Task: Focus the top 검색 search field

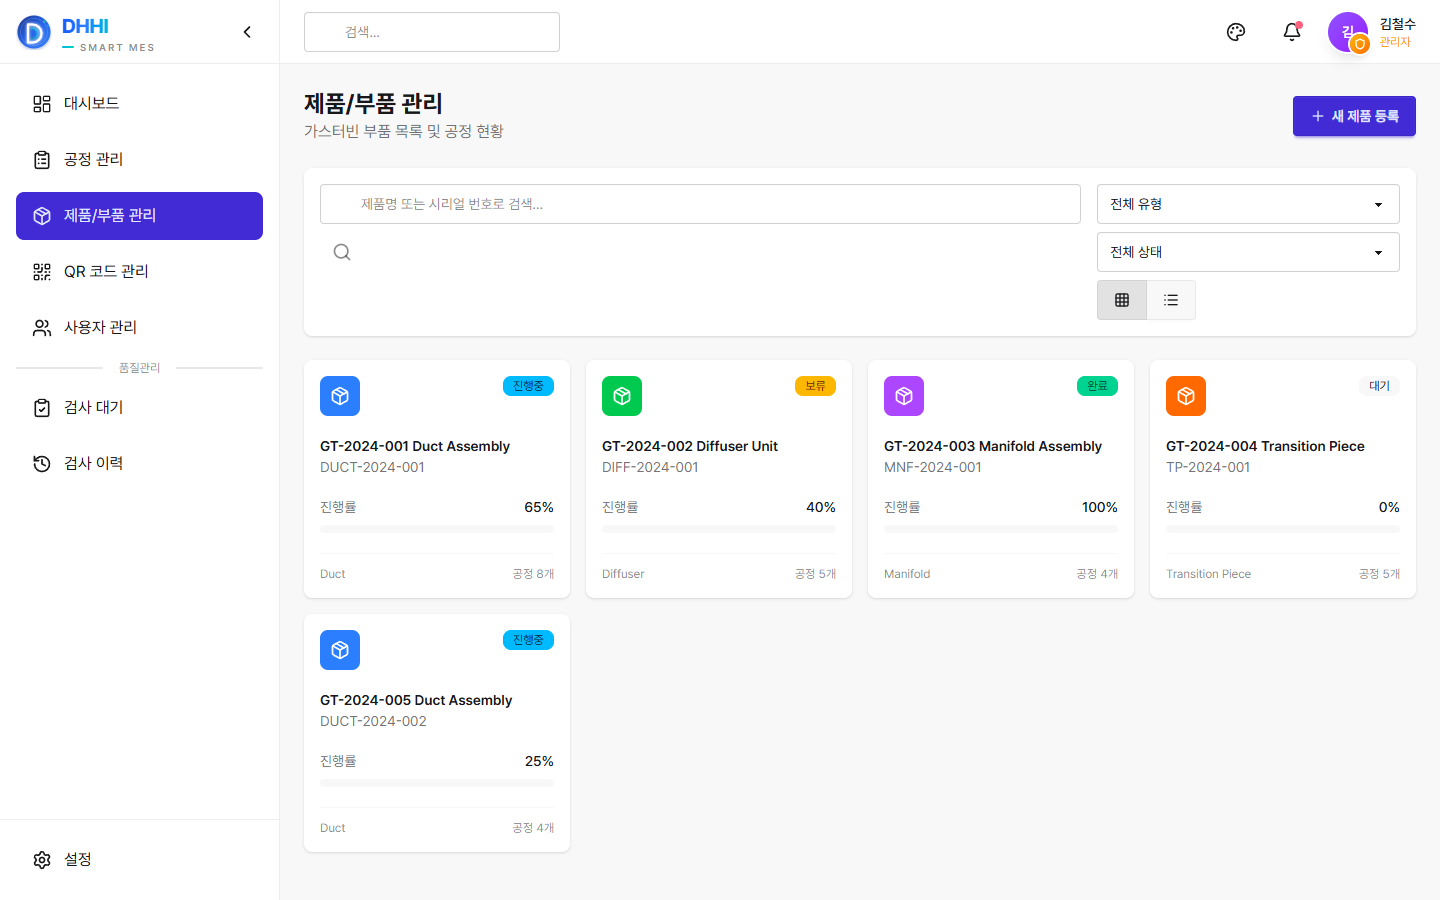Action: pyautogui.click(x=432, y=32)
